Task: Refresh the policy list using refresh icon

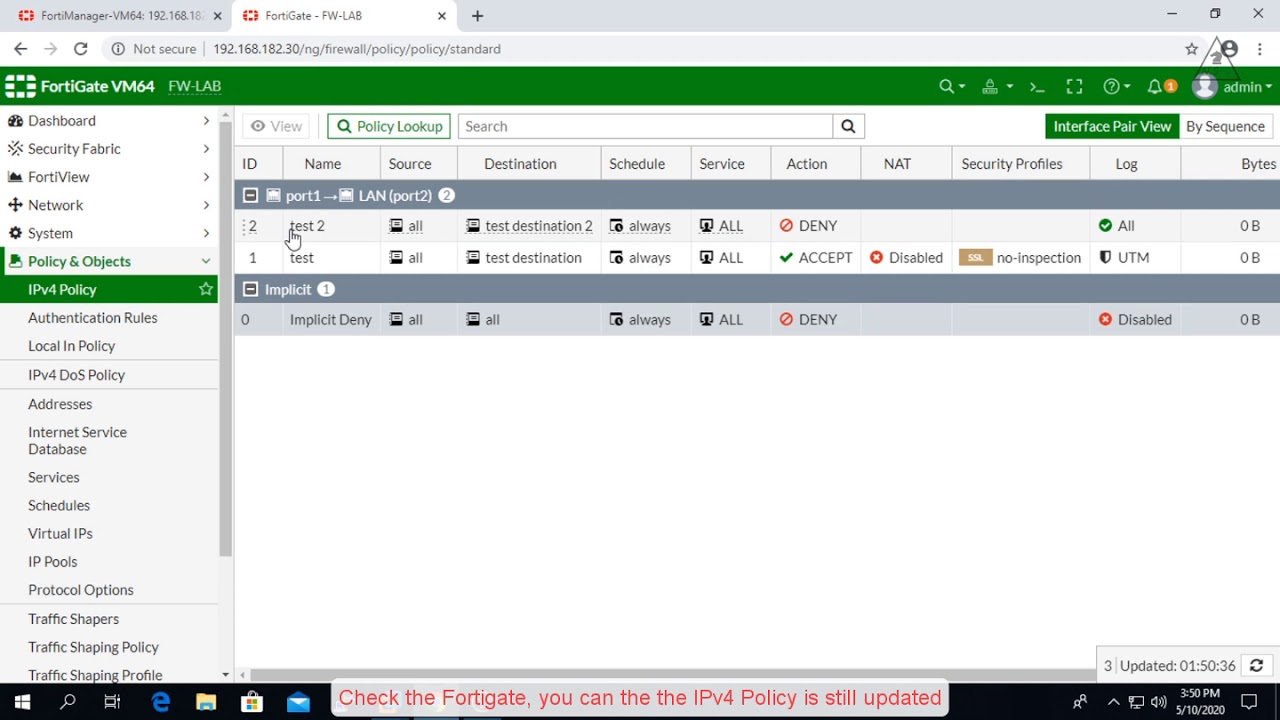Action: coord(1256,666)
